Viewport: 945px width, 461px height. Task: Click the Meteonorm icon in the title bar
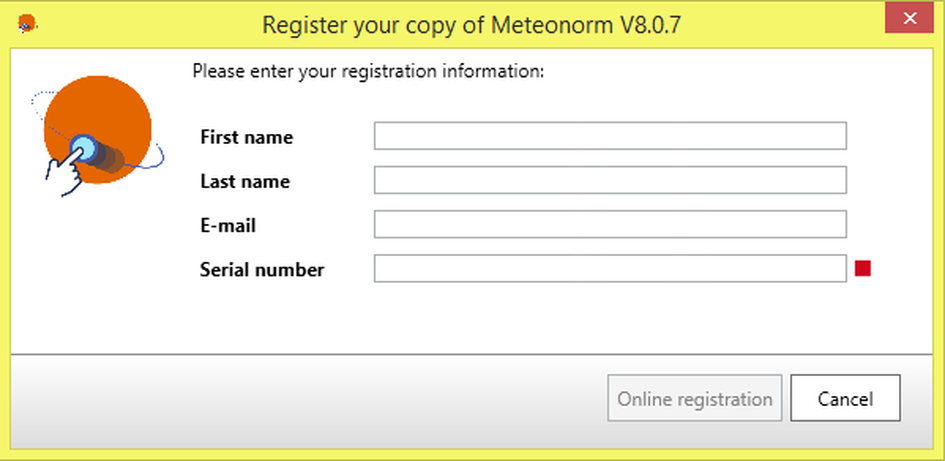(x=27, y=22)
